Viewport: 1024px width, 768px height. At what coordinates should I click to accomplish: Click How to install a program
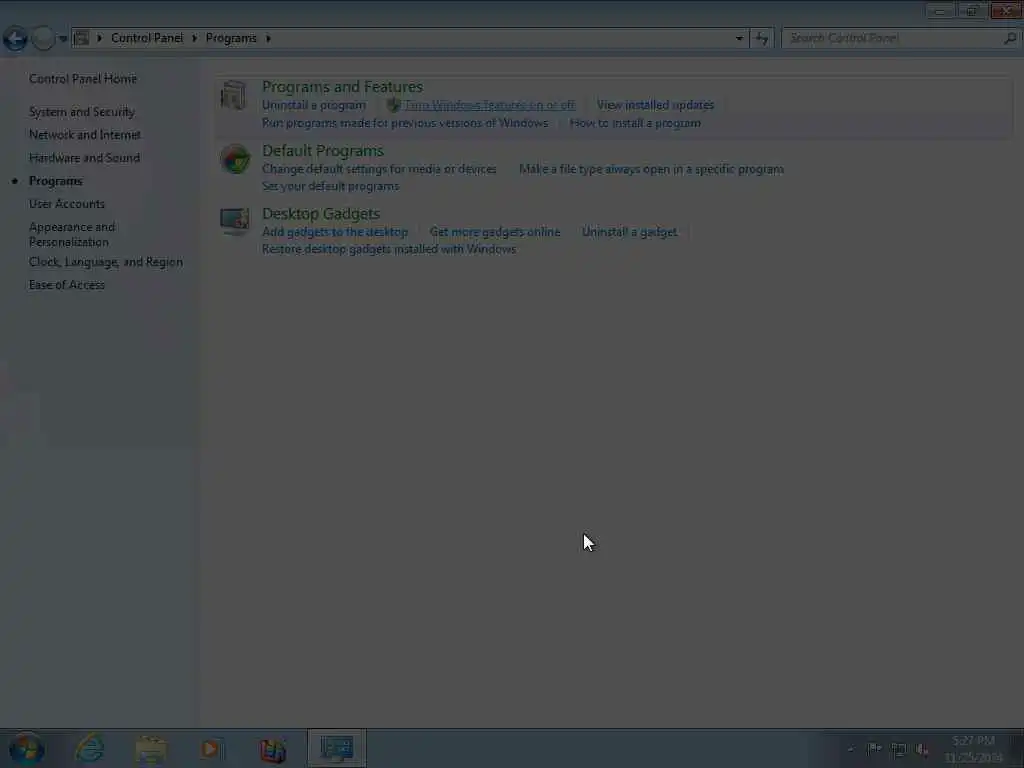(x=635, y=123)
